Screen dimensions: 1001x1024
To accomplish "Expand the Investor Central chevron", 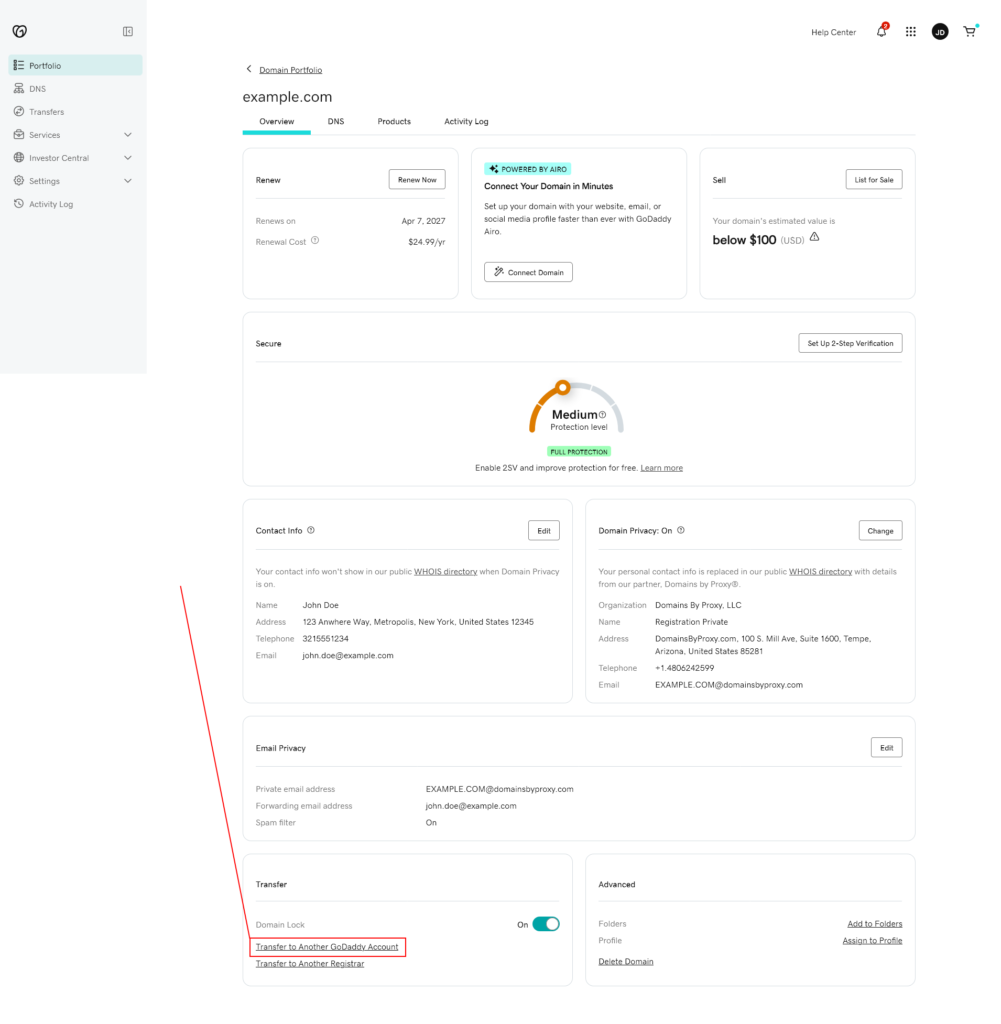I will point(128,157).
